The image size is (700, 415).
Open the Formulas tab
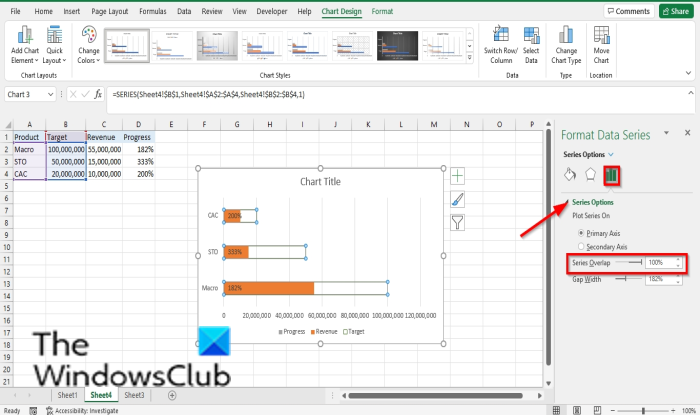pos(153,11)
